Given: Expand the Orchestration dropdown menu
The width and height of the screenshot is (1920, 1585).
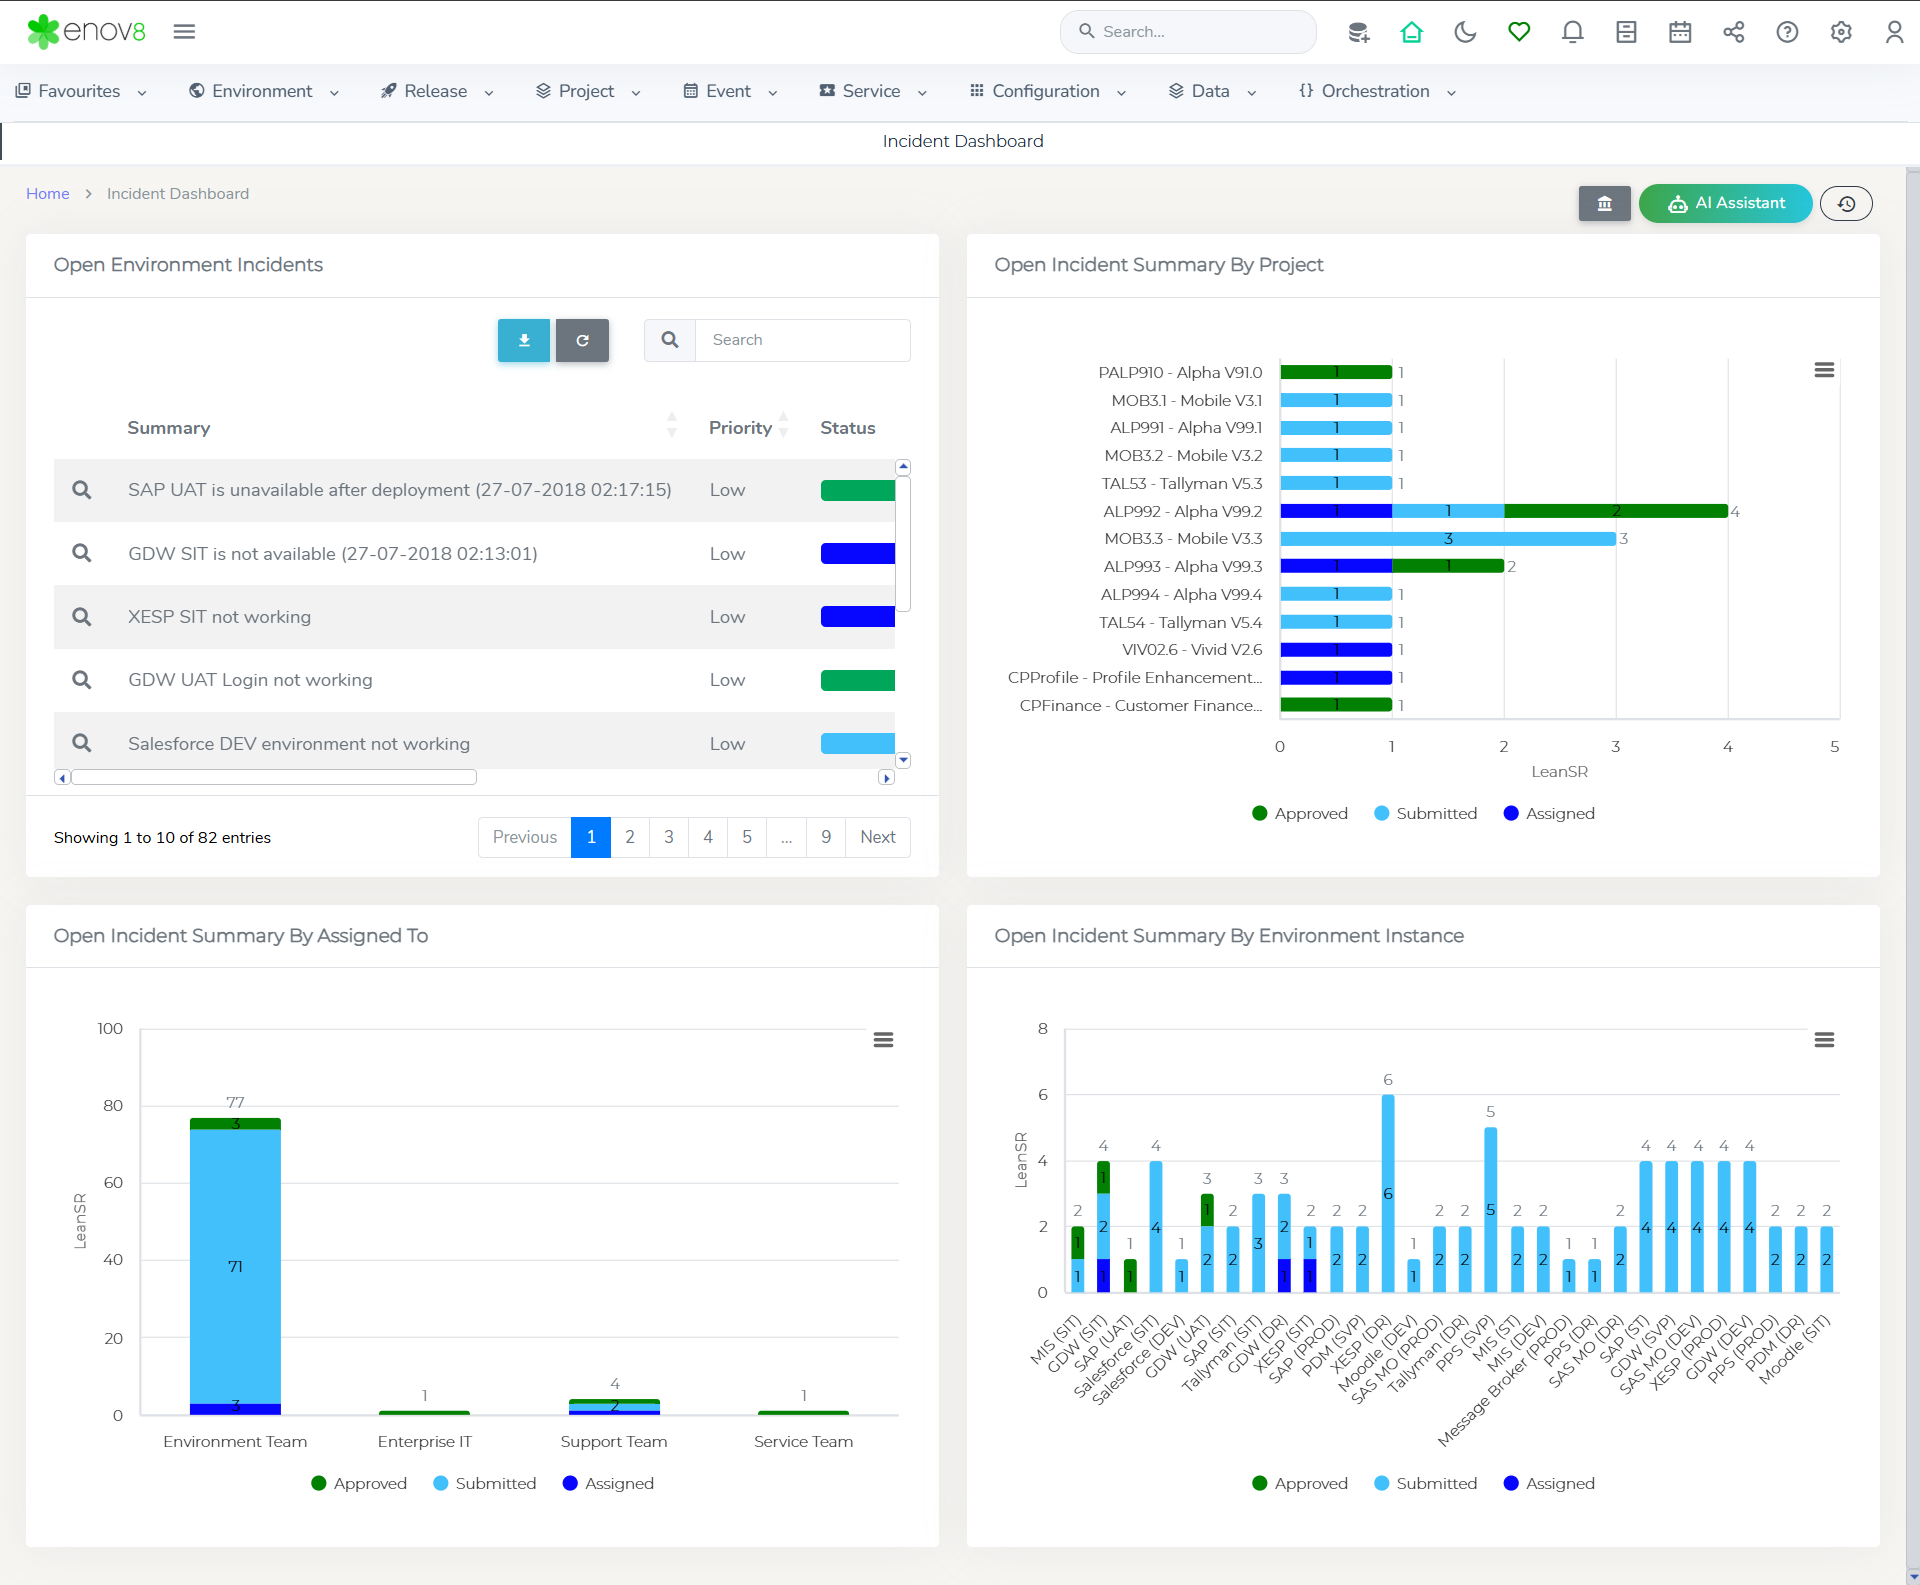Looking at the screenshot, I should [1377, 91].
